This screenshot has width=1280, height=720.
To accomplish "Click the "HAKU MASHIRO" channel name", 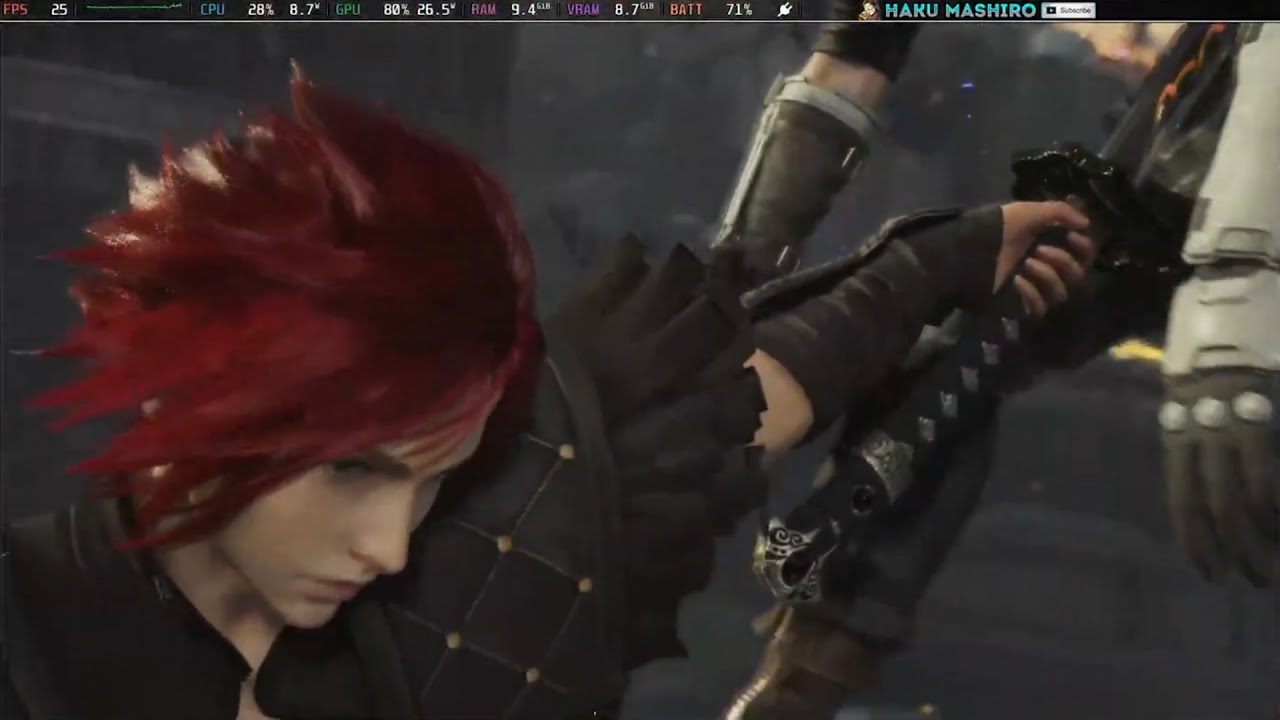I will [960, 10].
